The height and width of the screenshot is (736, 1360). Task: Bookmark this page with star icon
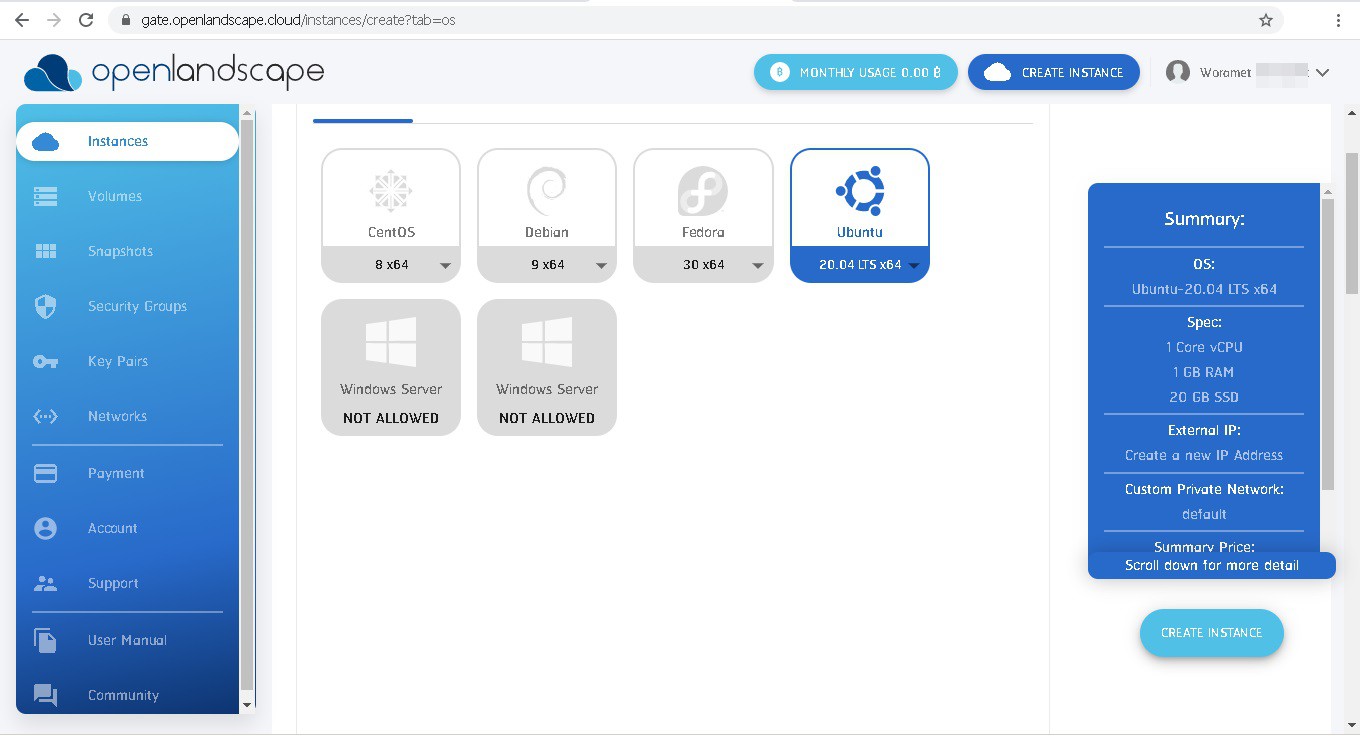click(x=1266, y=20)
